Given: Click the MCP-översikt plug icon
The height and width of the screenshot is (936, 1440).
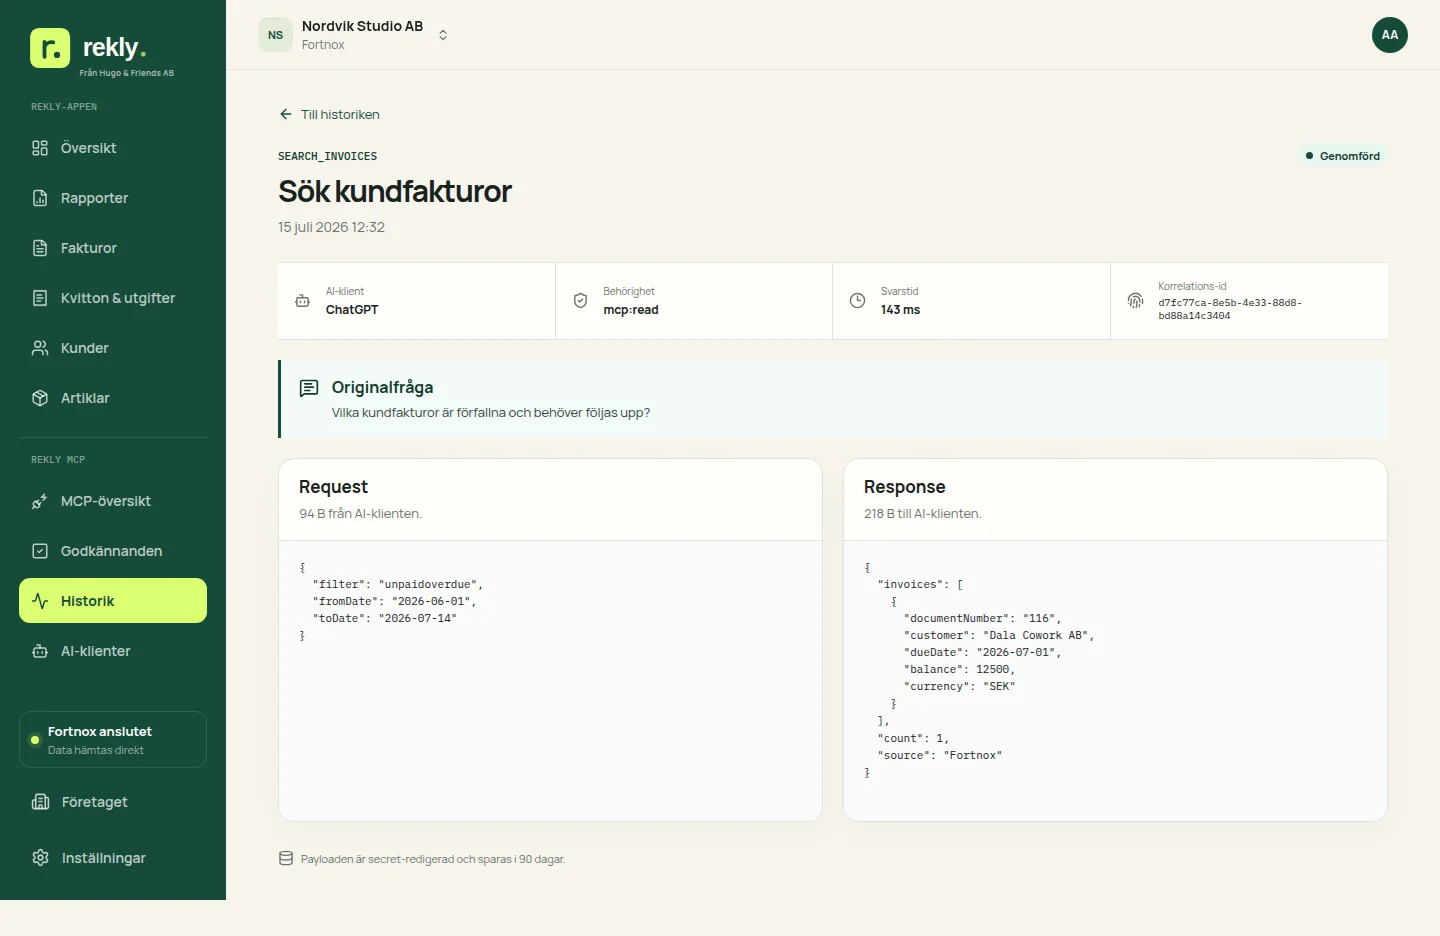Looking at the screenshot, I should click(40, 501).
